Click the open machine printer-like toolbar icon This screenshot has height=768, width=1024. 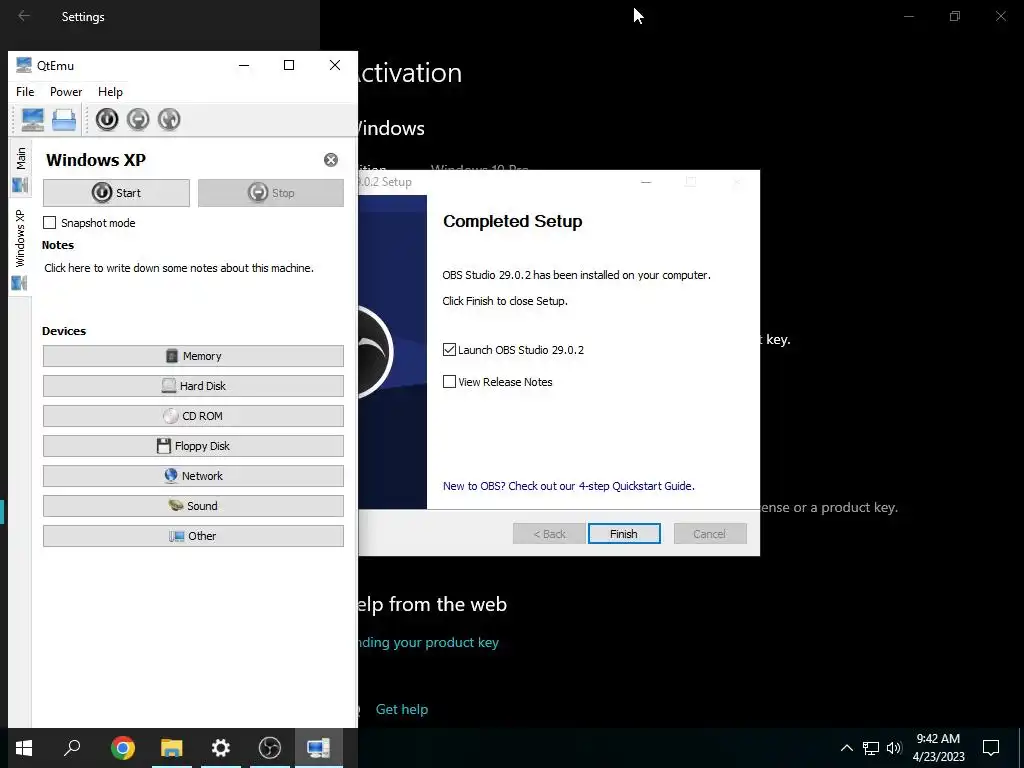[x=64, y=120]
